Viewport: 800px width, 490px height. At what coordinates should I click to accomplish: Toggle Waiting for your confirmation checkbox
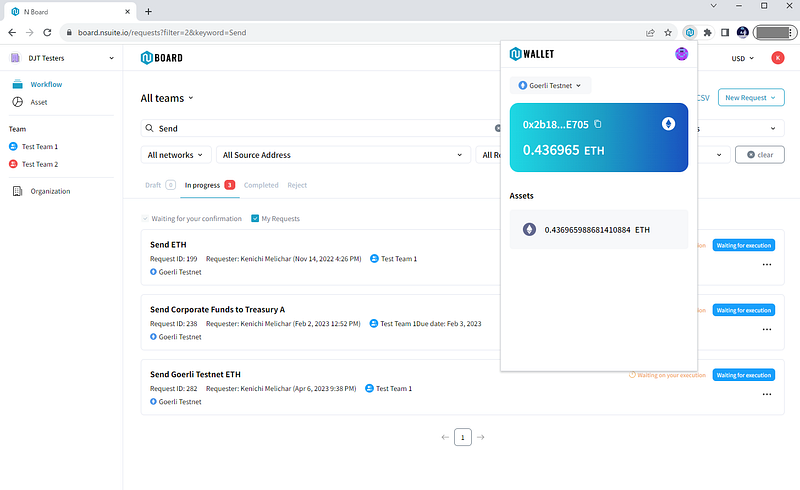(x=145, y=218)
